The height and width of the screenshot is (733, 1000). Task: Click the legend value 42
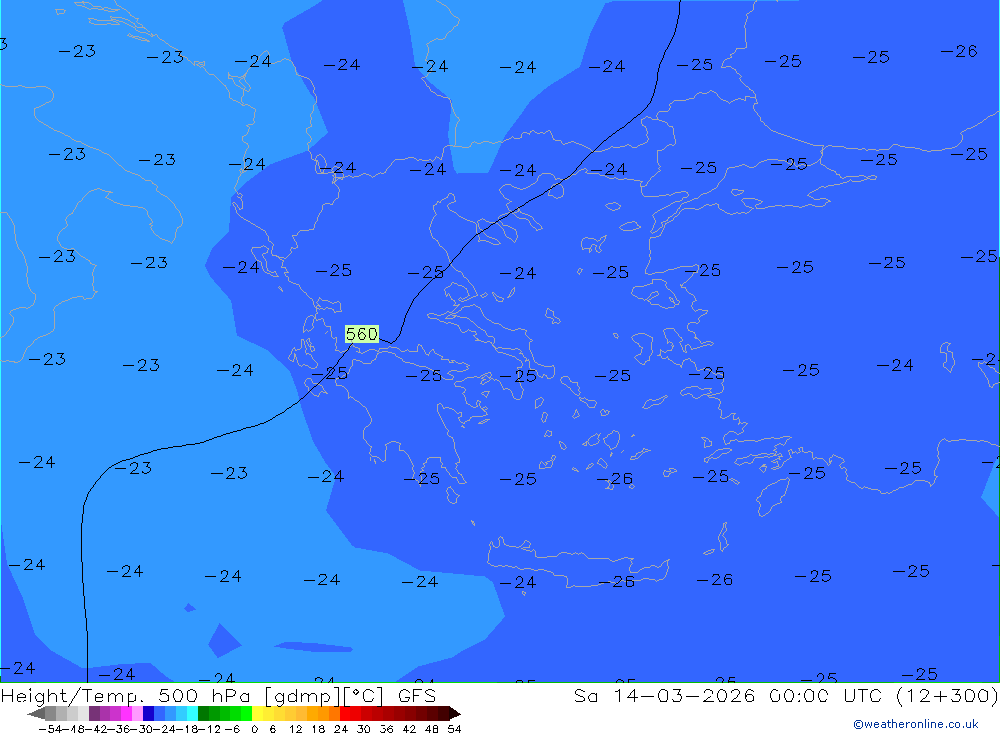(409, 729)
